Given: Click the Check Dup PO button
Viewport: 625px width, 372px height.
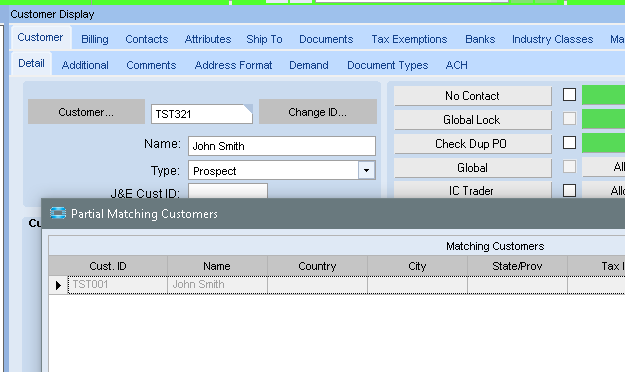Looking at the screenshot, I should 473,144.
